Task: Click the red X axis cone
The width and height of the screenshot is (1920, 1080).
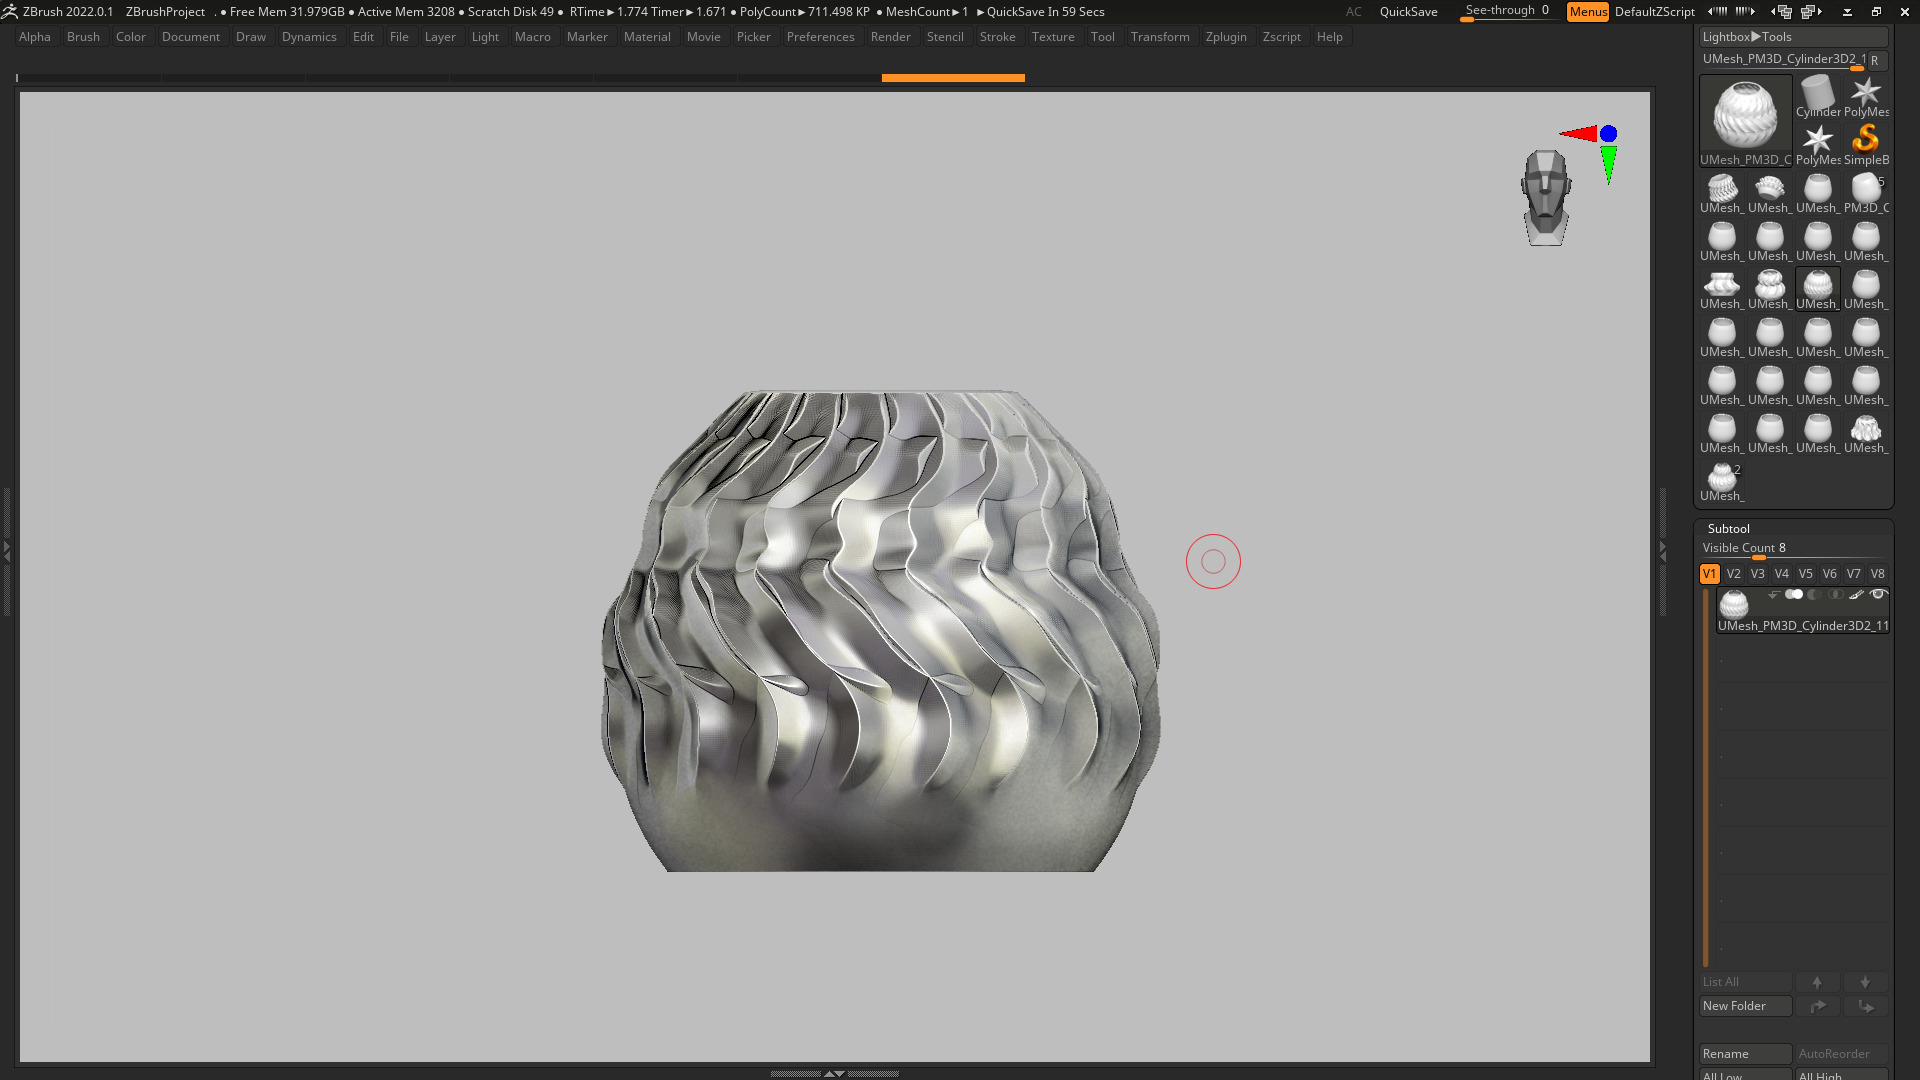Action: [x=1578, y=133]
